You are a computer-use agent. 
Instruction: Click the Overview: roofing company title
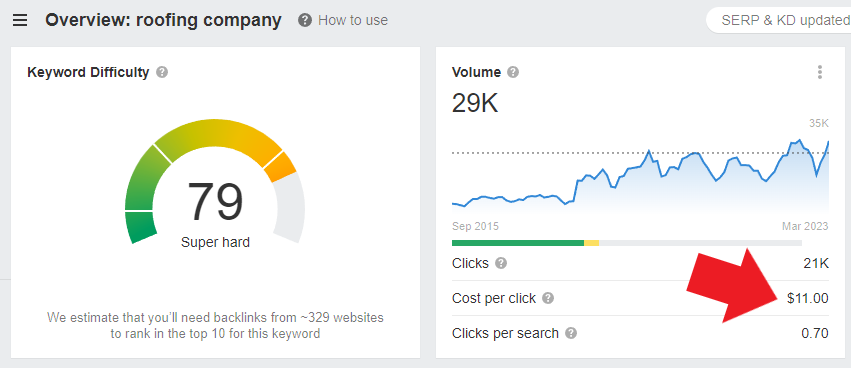click(163, 21)
